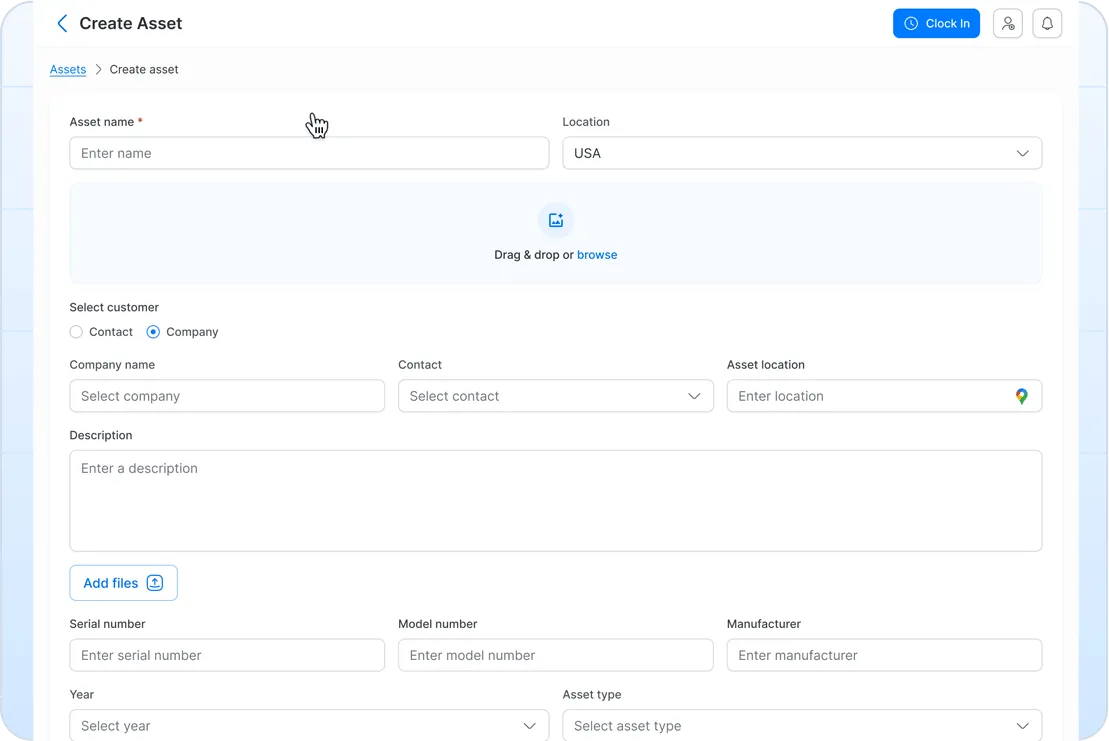Focus the Asset name field
This screenshot has height=741, width=1109.
[309, 153]
